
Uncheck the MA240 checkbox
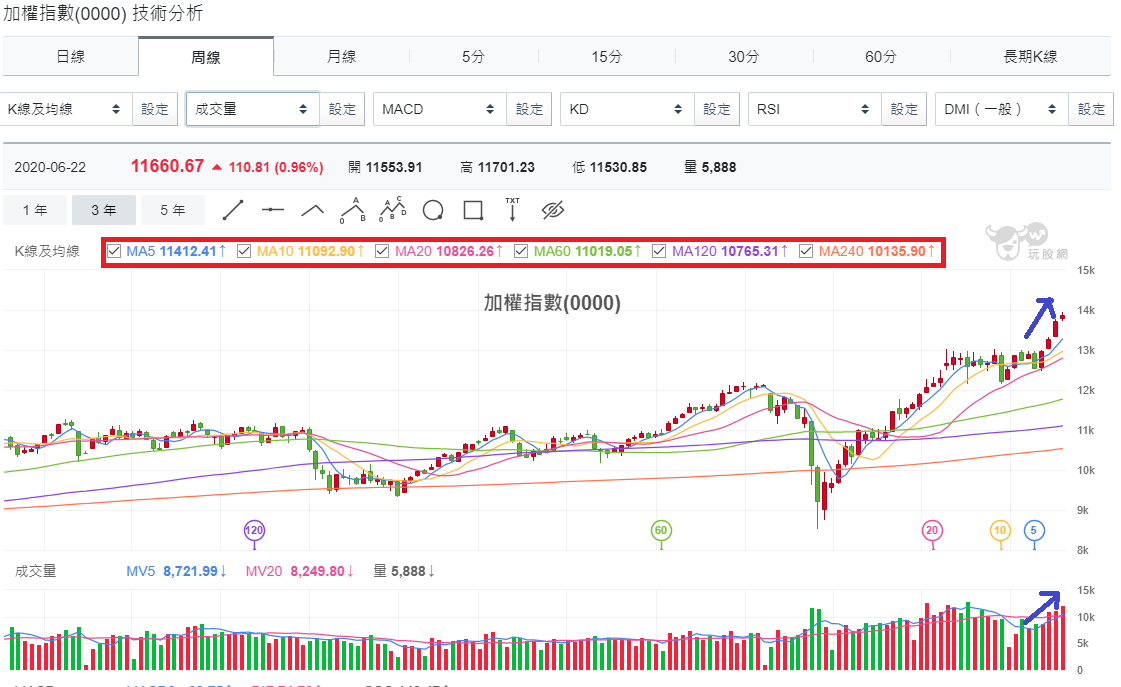pos(806,251)
